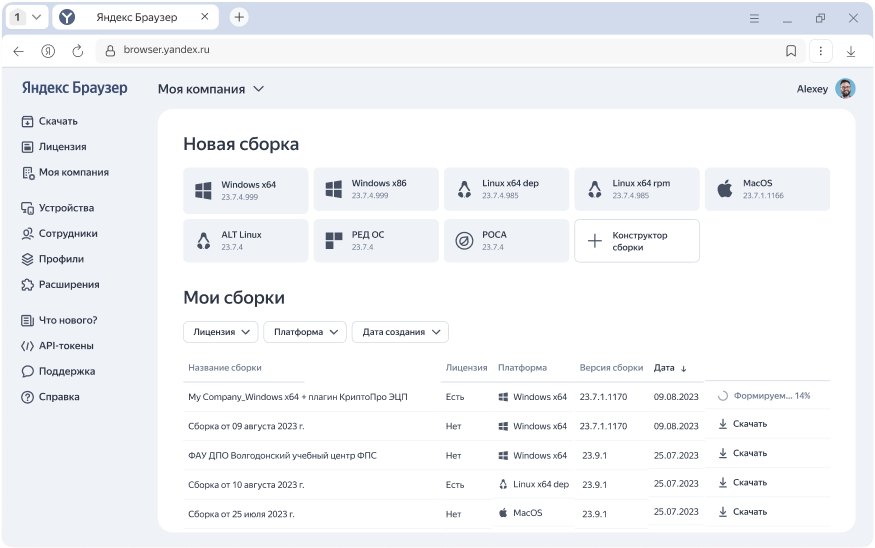Open Лицензия in the sidebar
The height and width of the screenshot is (548, 875).
pos(54,147)
